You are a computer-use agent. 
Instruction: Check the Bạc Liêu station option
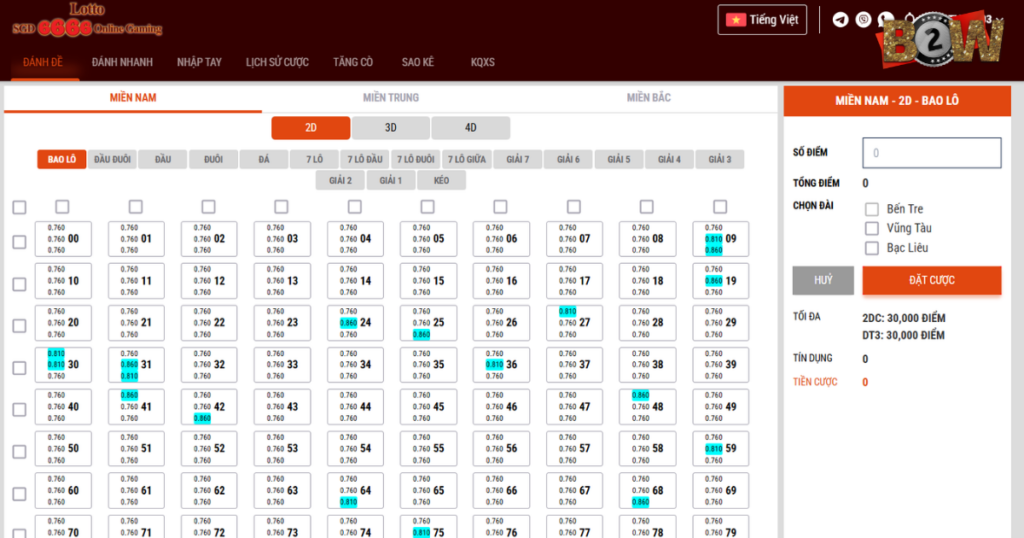click(x=872, y=248)
